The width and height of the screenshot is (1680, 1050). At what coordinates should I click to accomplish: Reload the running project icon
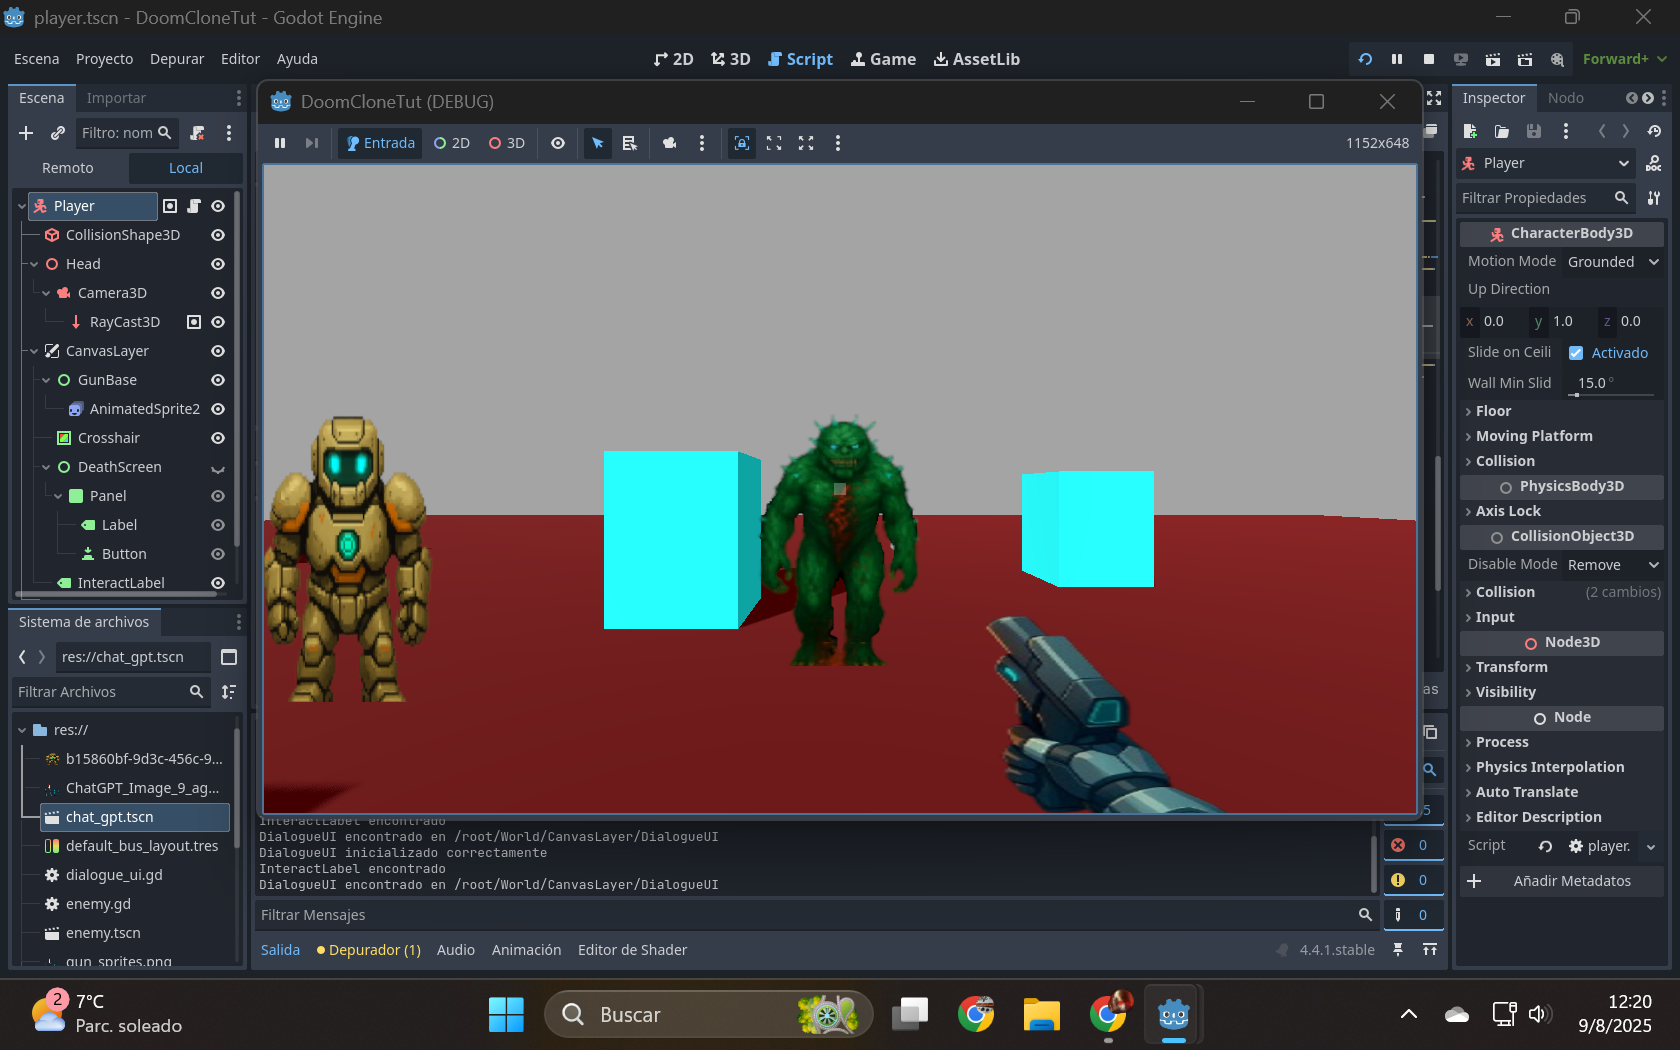(1365, 59)
